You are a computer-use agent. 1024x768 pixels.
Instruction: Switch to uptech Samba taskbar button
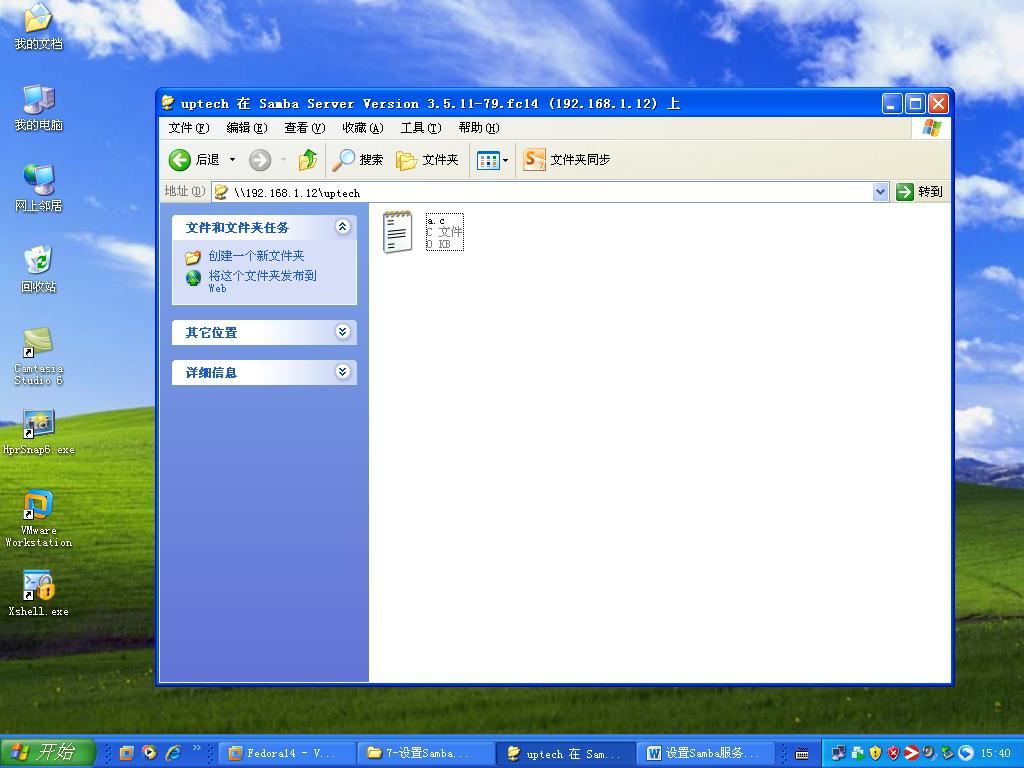pyautogui.click(x=565, y=753)
